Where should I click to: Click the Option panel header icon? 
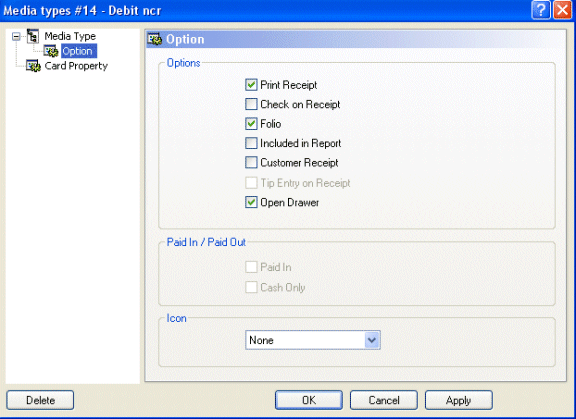[x=155, y=39]
